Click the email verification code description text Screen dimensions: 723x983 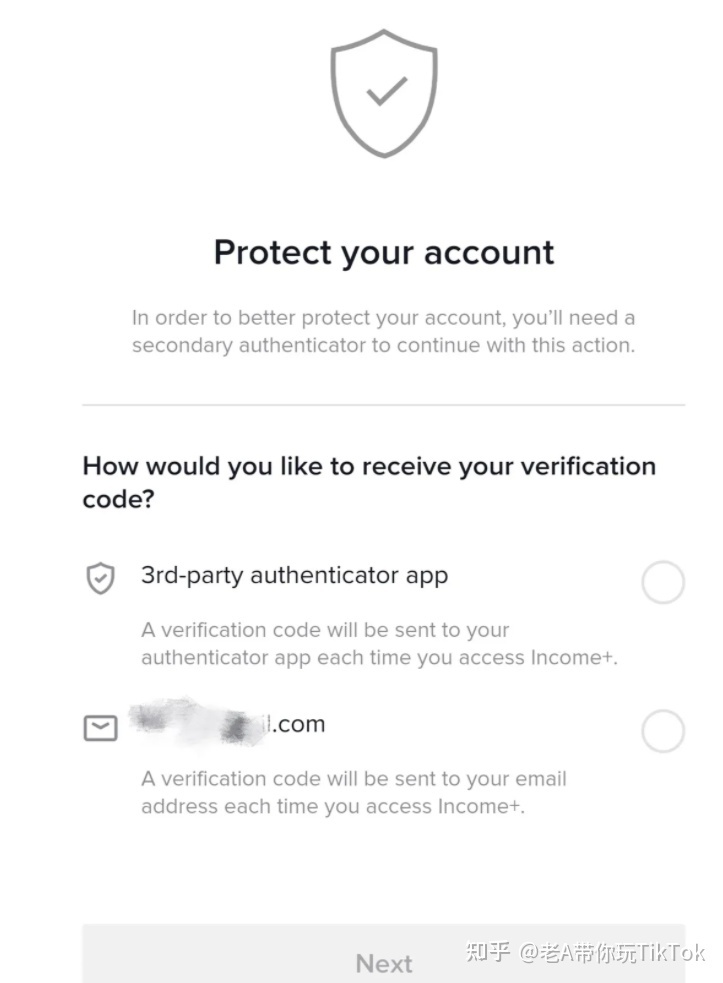click(x=353, y=792)
